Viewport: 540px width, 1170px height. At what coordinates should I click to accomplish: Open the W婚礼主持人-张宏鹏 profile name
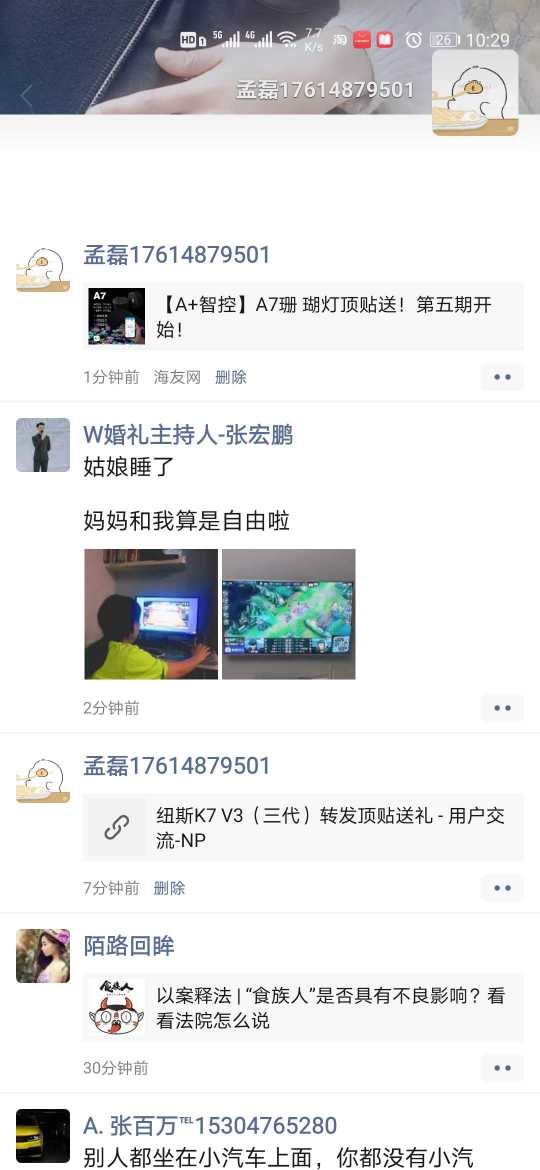pos(188,434)
